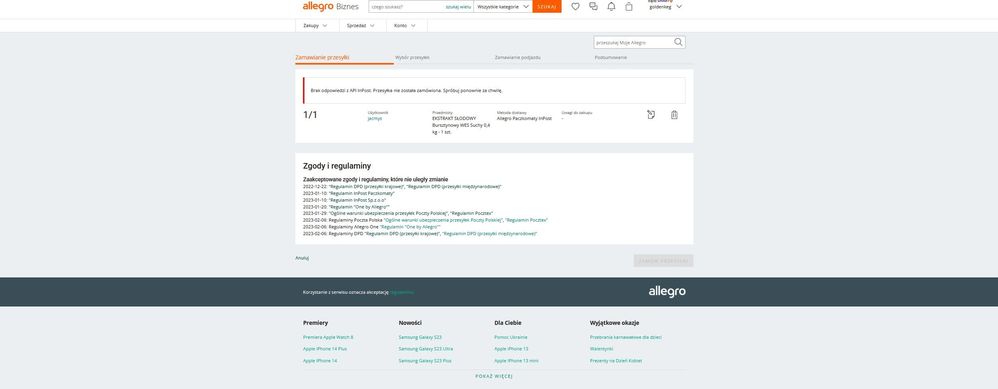Click the 'Zgody i regulaminy' heading

tap(337, 166)
